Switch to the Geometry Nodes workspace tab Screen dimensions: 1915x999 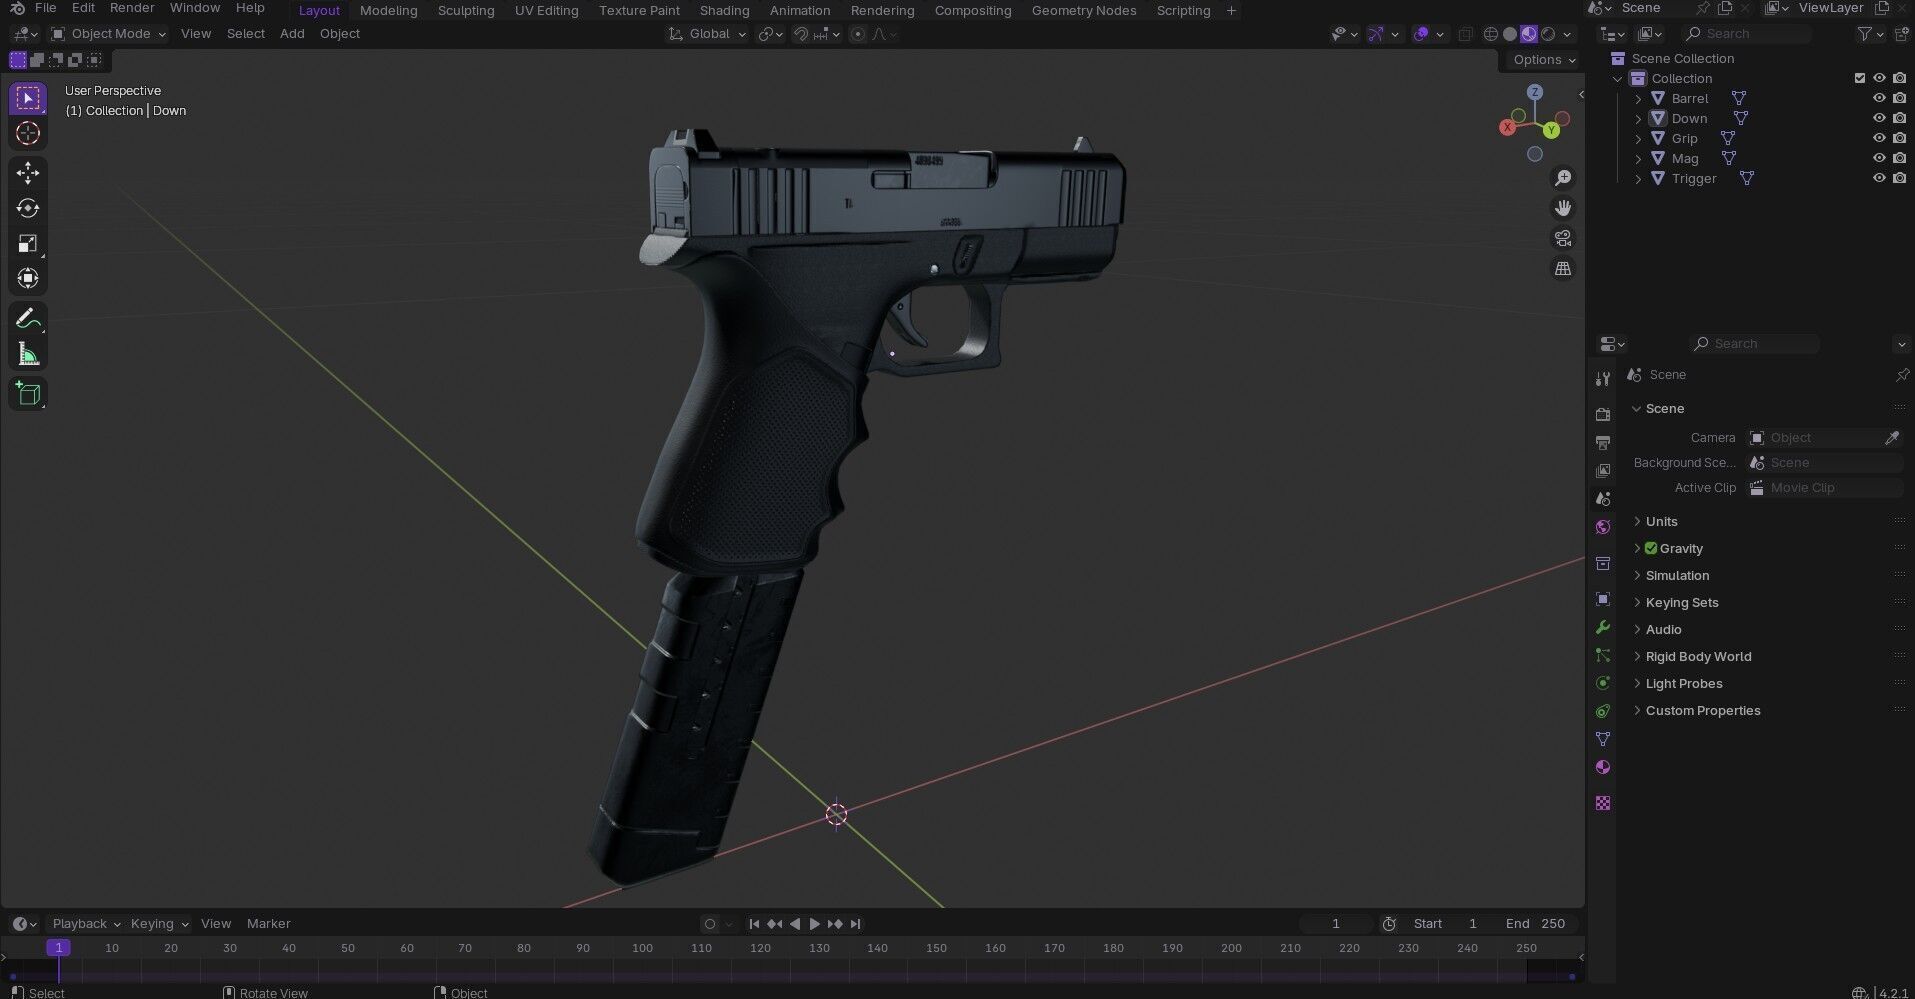point(1084,10)
